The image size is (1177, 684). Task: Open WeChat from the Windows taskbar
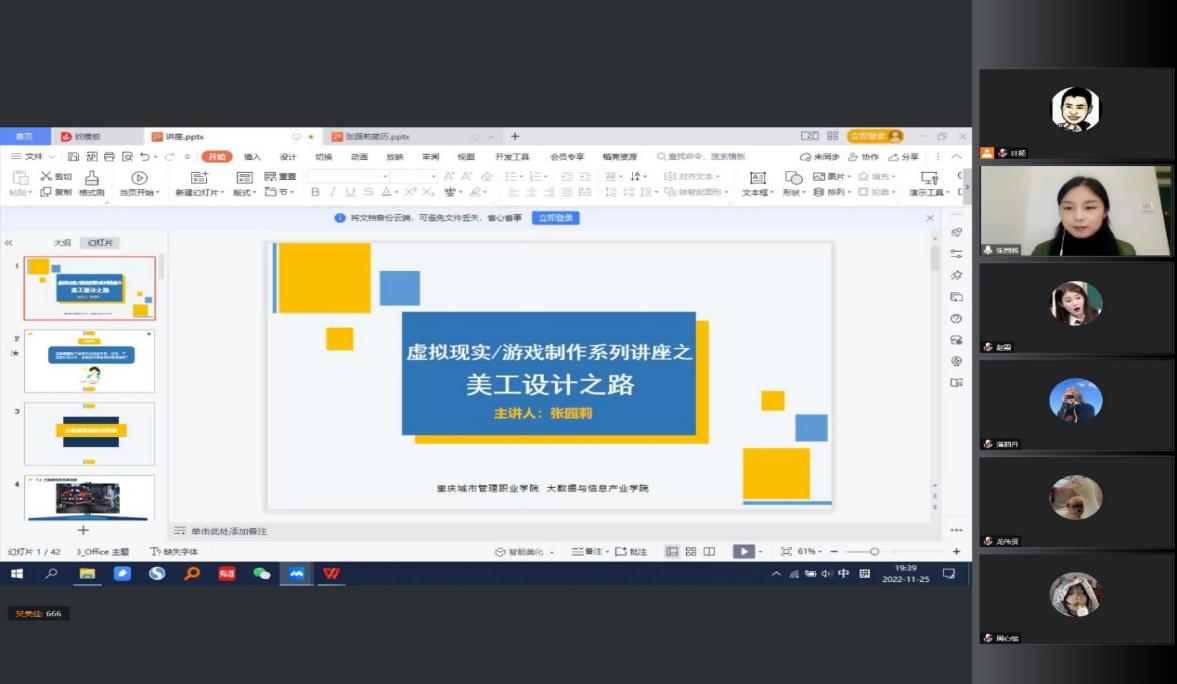coord(262,574)
